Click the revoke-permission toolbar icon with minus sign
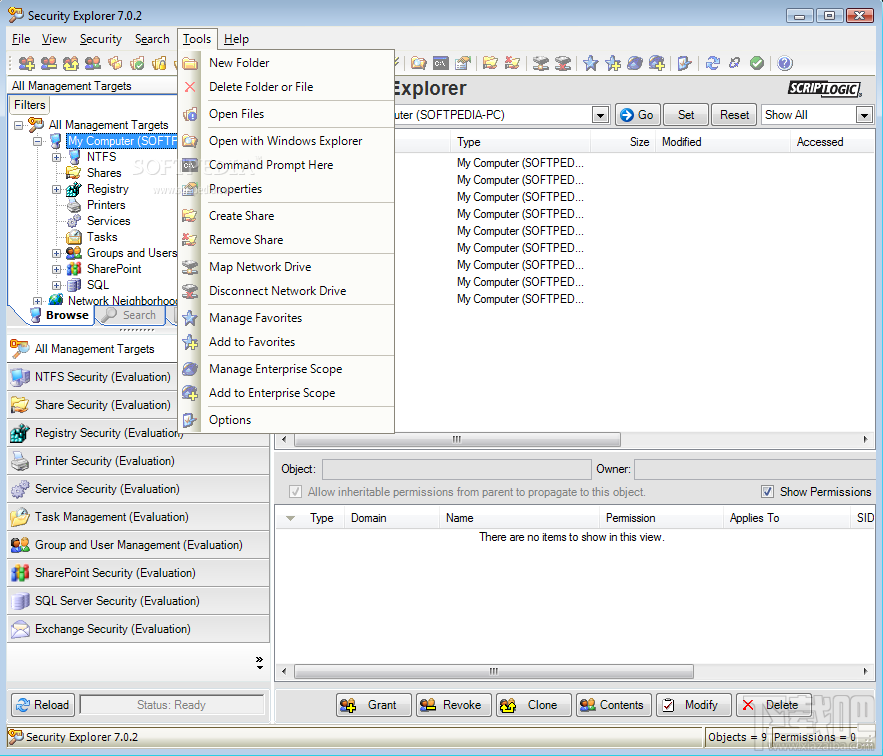Image resolution: width=883 pixels, height=756 pixels. pos(48,63)
